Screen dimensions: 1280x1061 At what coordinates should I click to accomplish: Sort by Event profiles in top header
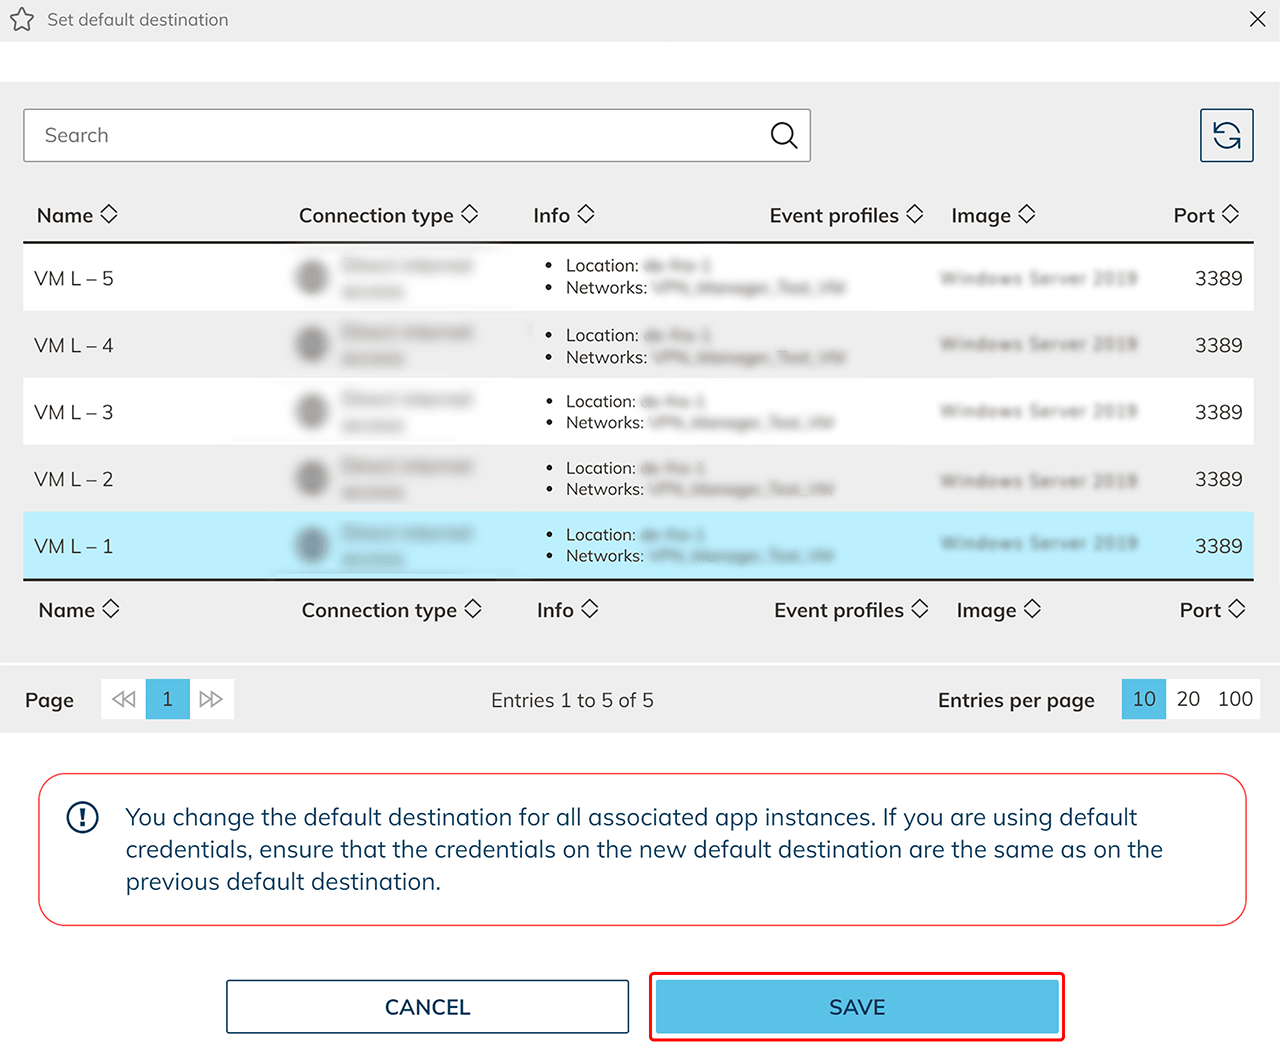click(x=845, y=215)
